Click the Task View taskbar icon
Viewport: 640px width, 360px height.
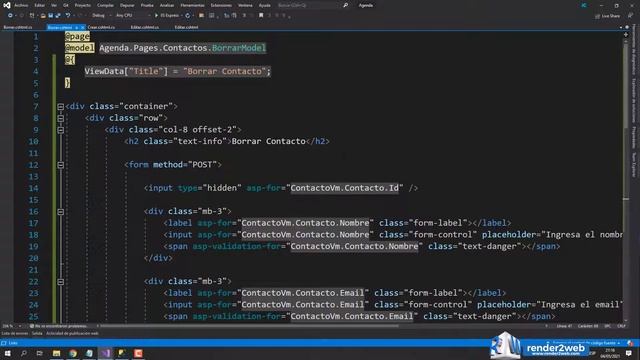(40, 353)
